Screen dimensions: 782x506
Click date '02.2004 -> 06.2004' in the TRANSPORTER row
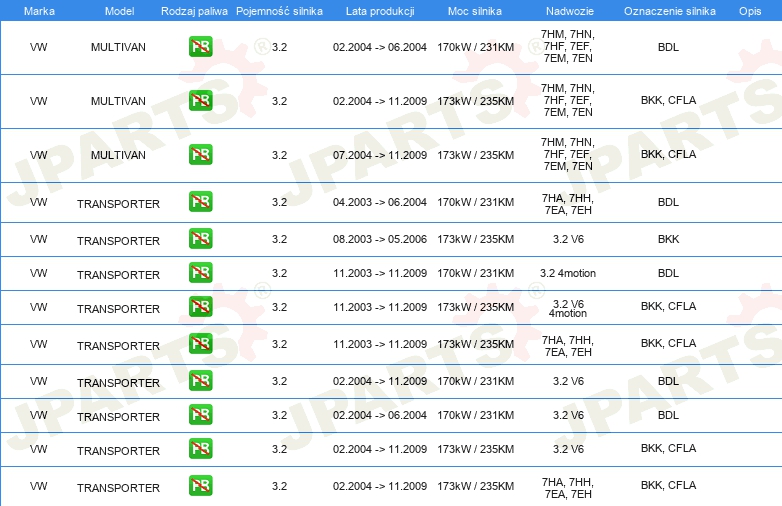(380, 415)
